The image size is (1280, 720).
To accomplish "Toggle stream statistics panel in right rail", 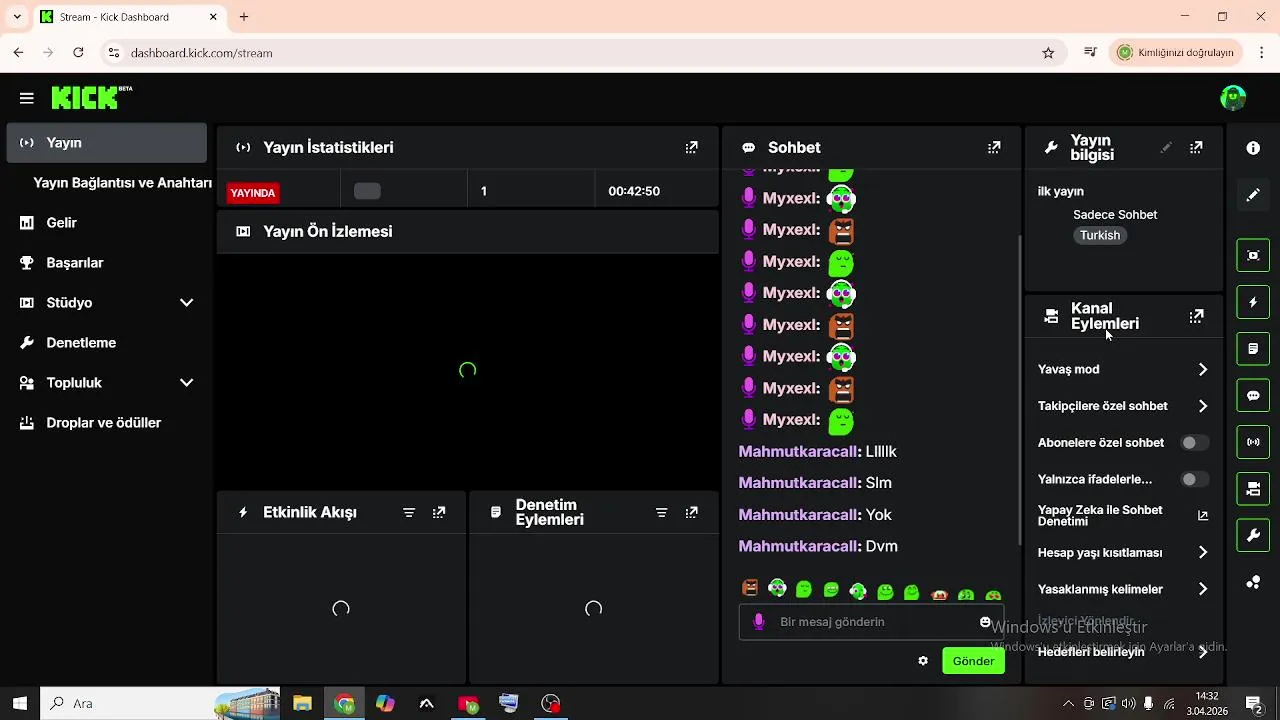I will (1253, 442).
